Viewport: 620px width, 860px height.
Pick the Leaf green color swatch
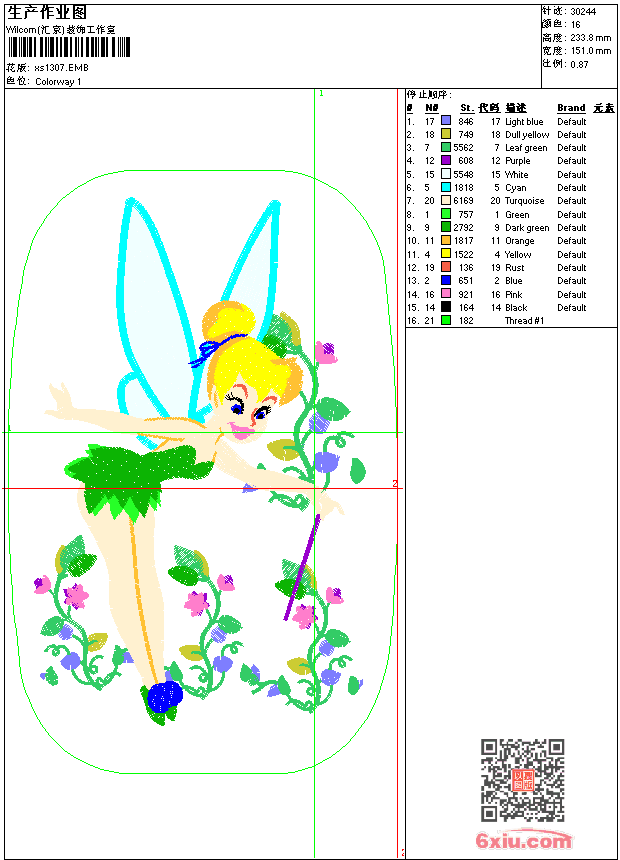pos(446,147)
